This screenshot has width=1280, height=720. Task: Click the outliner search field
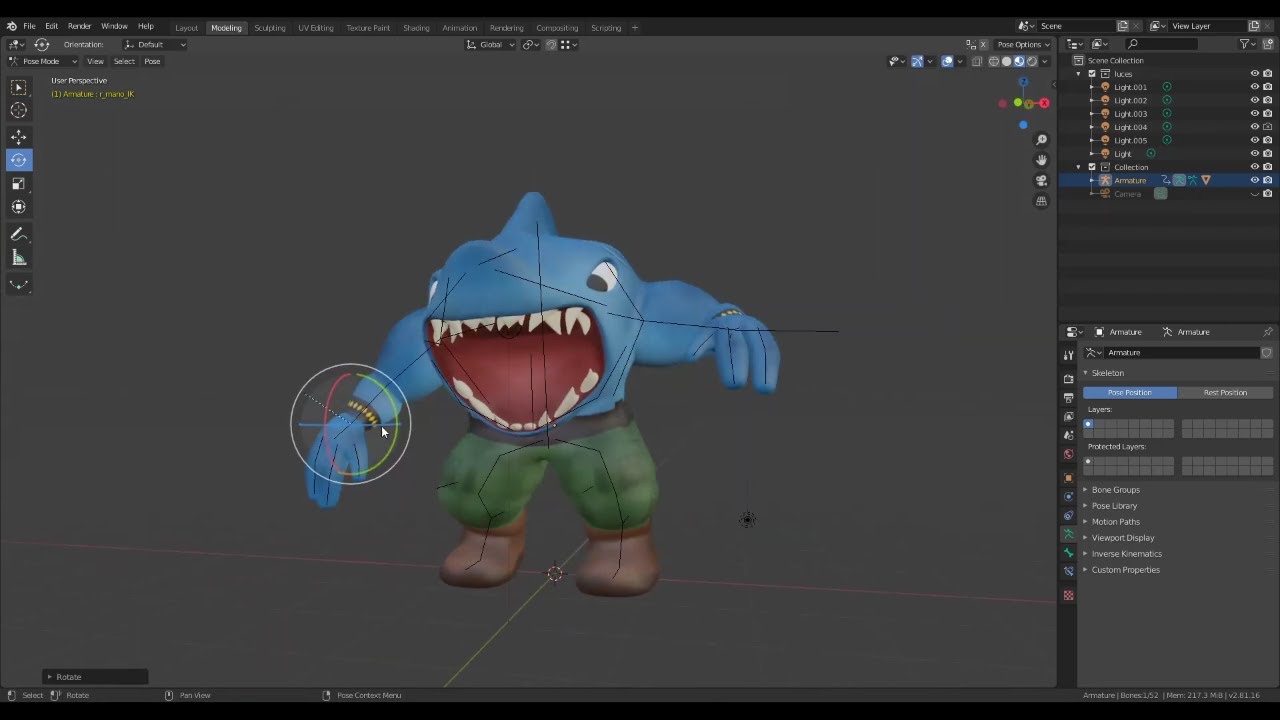pos(1160,44)
